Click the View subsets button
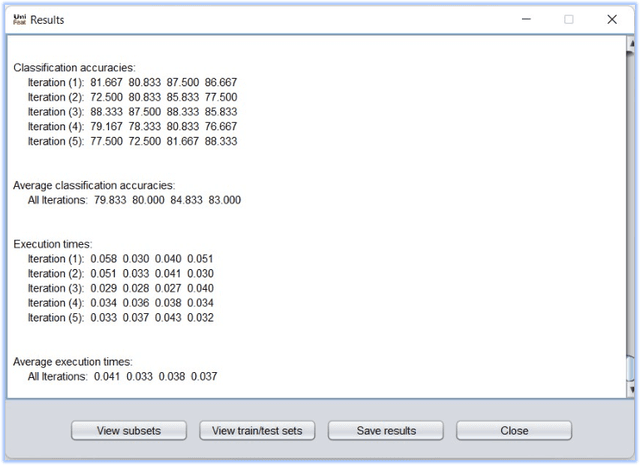This screenshot has width=640, height=465. (128, 430)
